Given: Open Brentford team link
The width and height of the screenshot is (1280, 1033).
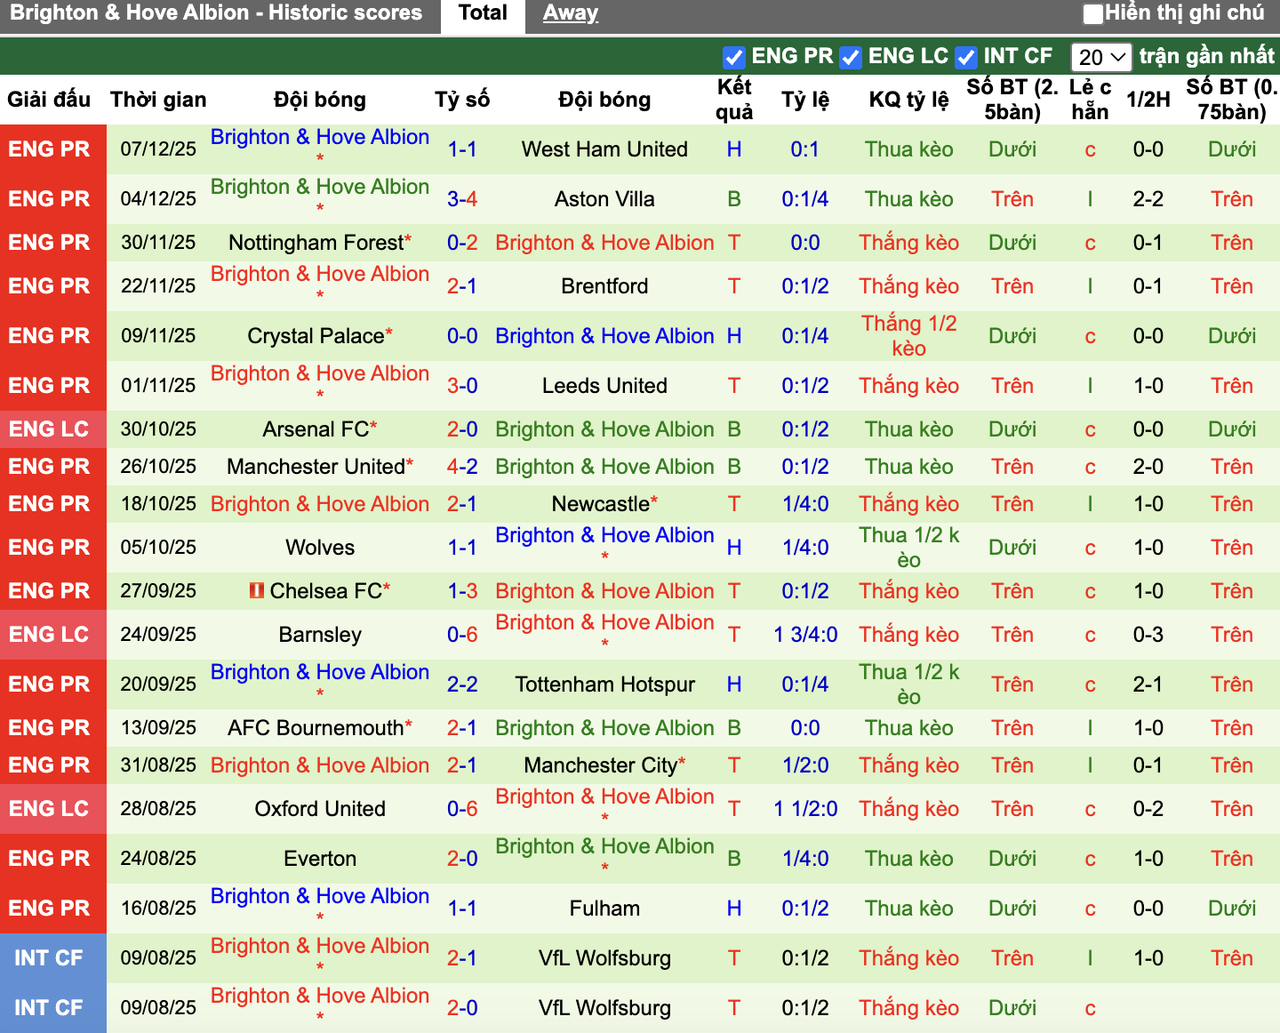Looking at the screenshot, I should (605, 286).
